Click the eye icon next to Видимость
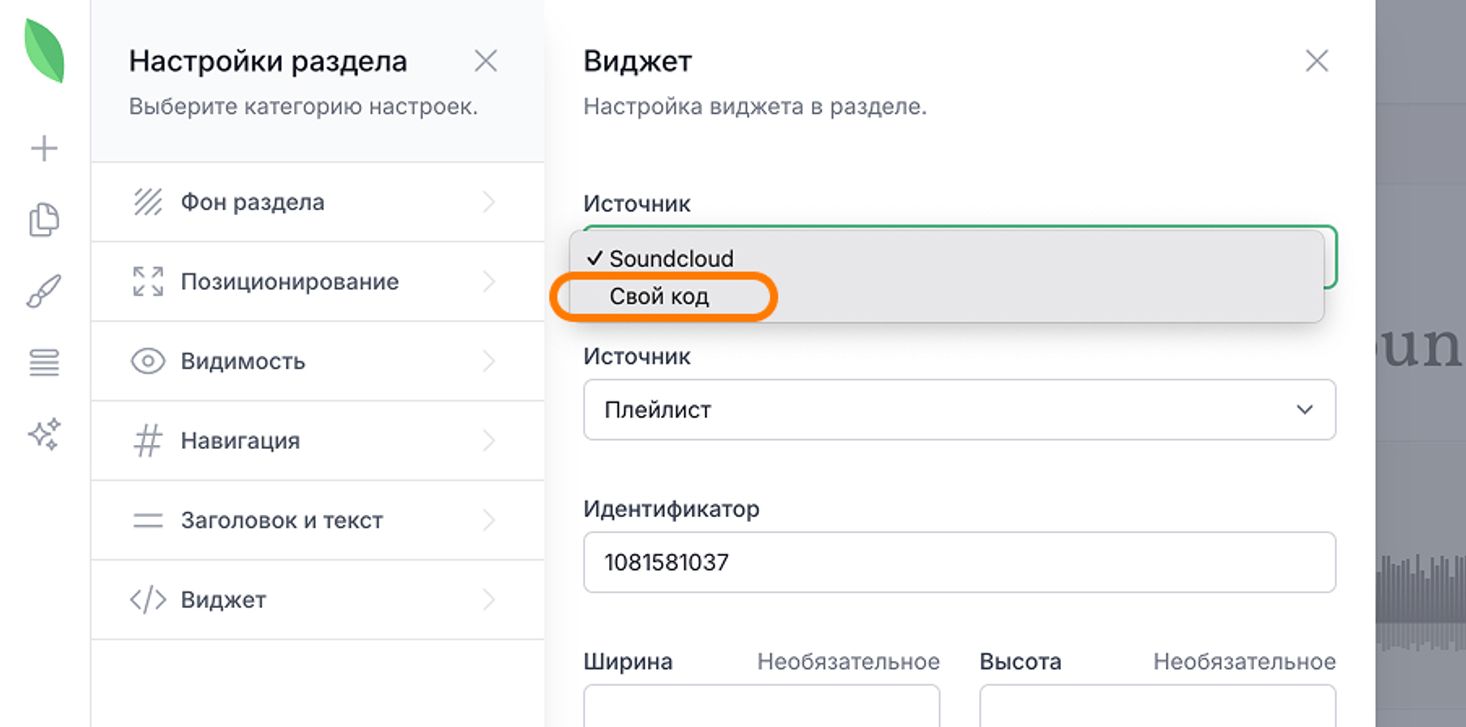1466x727 pixels. coord(148,361)
